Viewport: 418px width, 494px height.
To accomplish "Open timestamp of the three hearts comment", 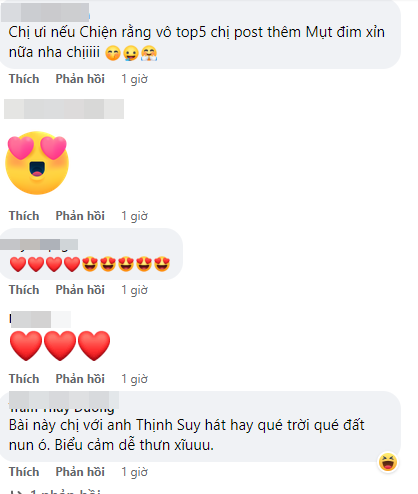I will (134, 379).
